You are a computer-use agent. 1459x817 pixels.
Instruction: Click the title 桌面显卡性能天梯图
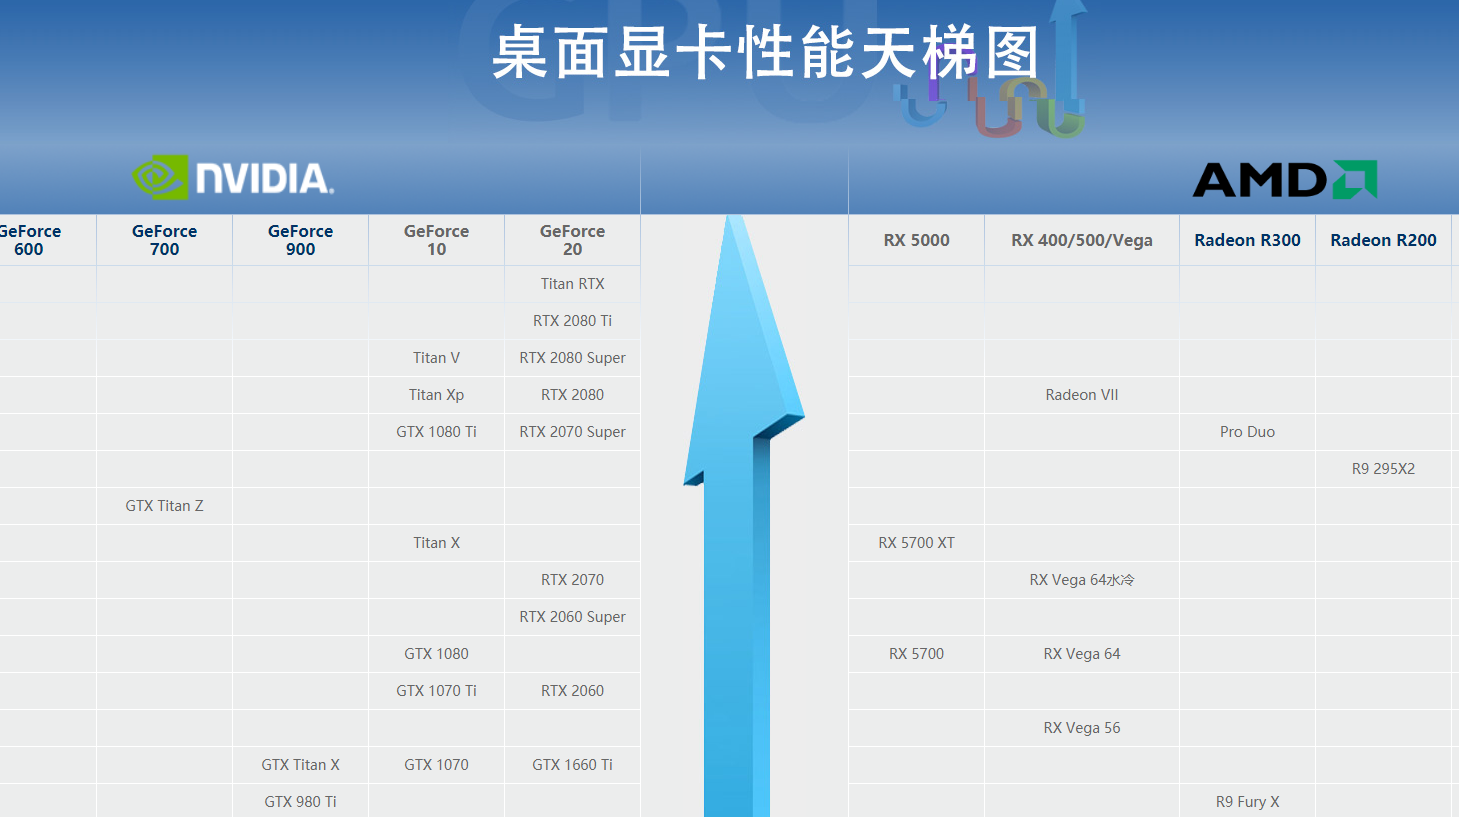tap(767, 53)
